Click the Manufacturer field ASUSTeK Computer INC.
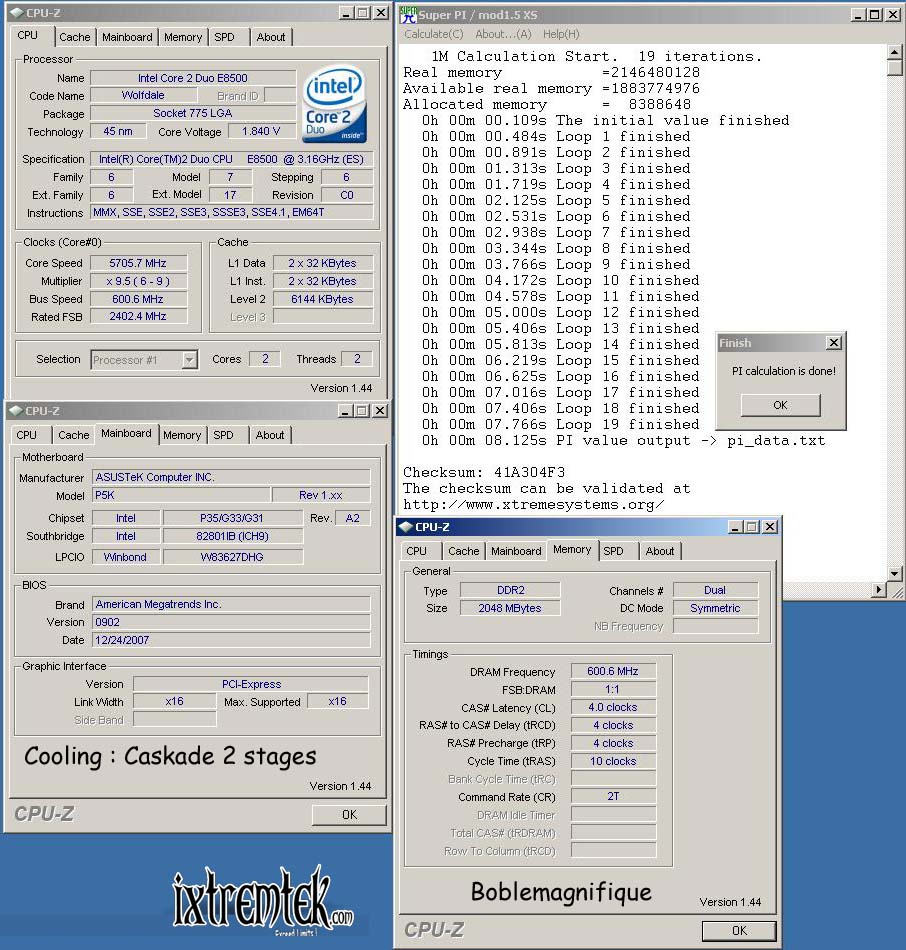Viewport: 906px width, 950px height. coord(231,477)
